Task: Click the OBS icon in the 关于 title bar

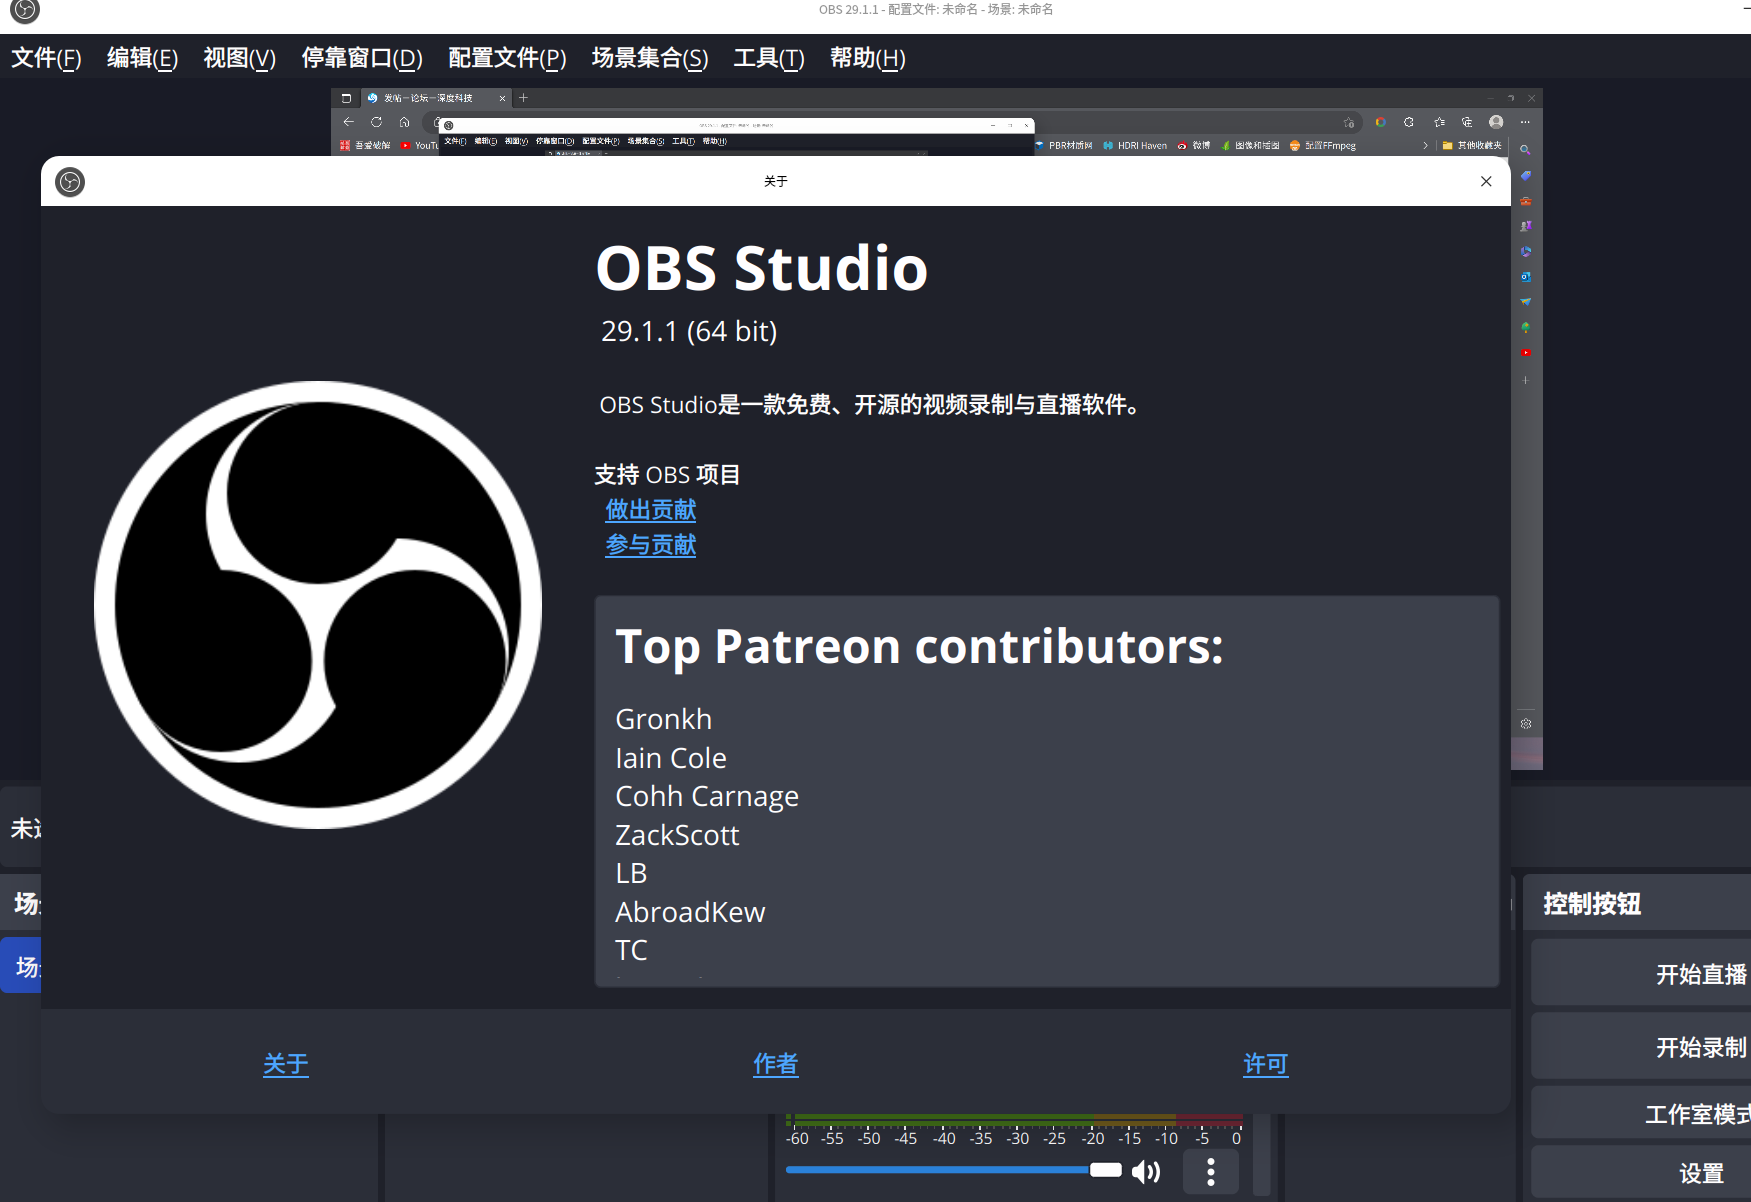Action: [70, 181]
